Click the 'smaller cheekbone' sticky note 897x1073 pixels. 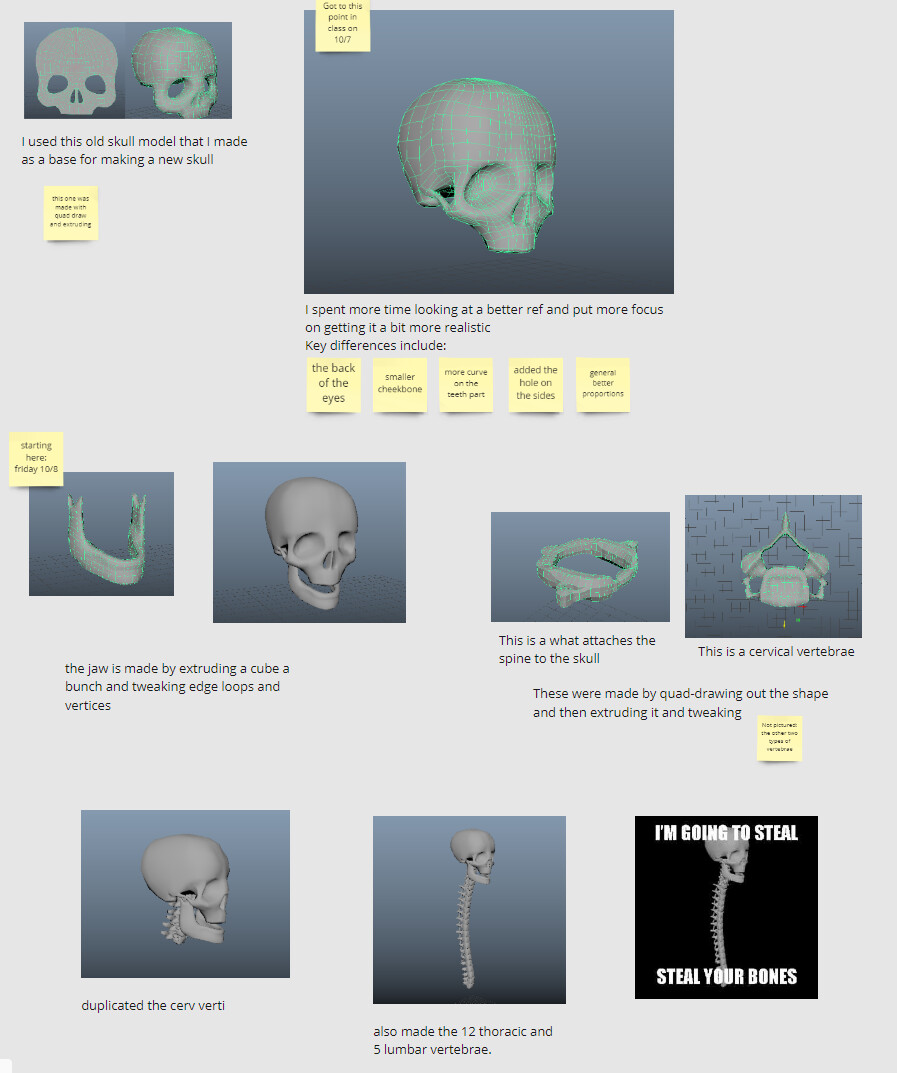point(400,384)
